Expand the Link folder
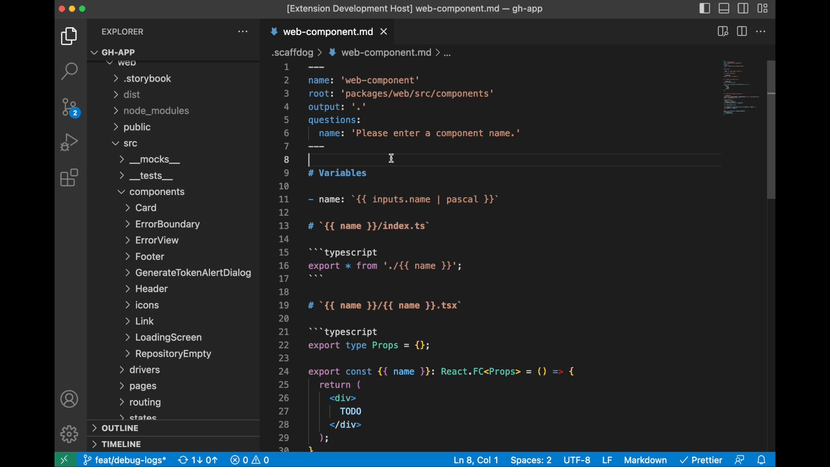This screenshot has height=467, width=830. coord(174,321)
